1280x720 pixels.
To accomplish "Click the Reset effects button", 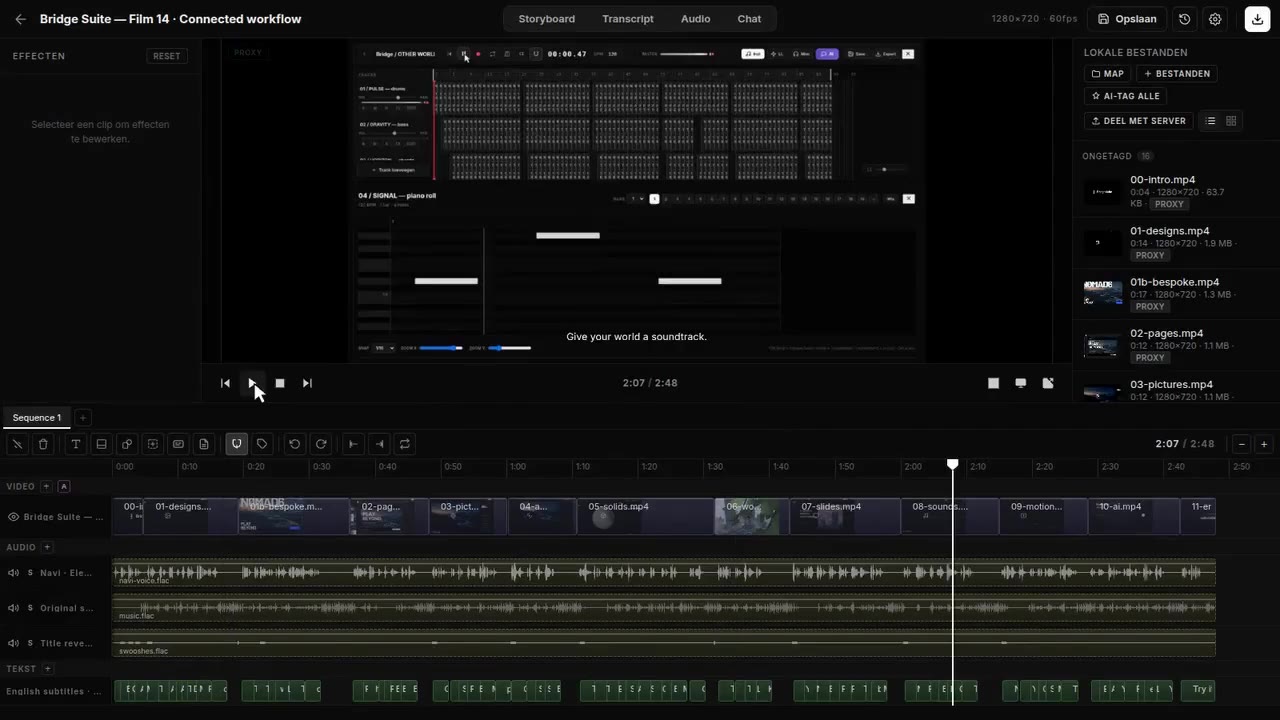I will [167, 56].
